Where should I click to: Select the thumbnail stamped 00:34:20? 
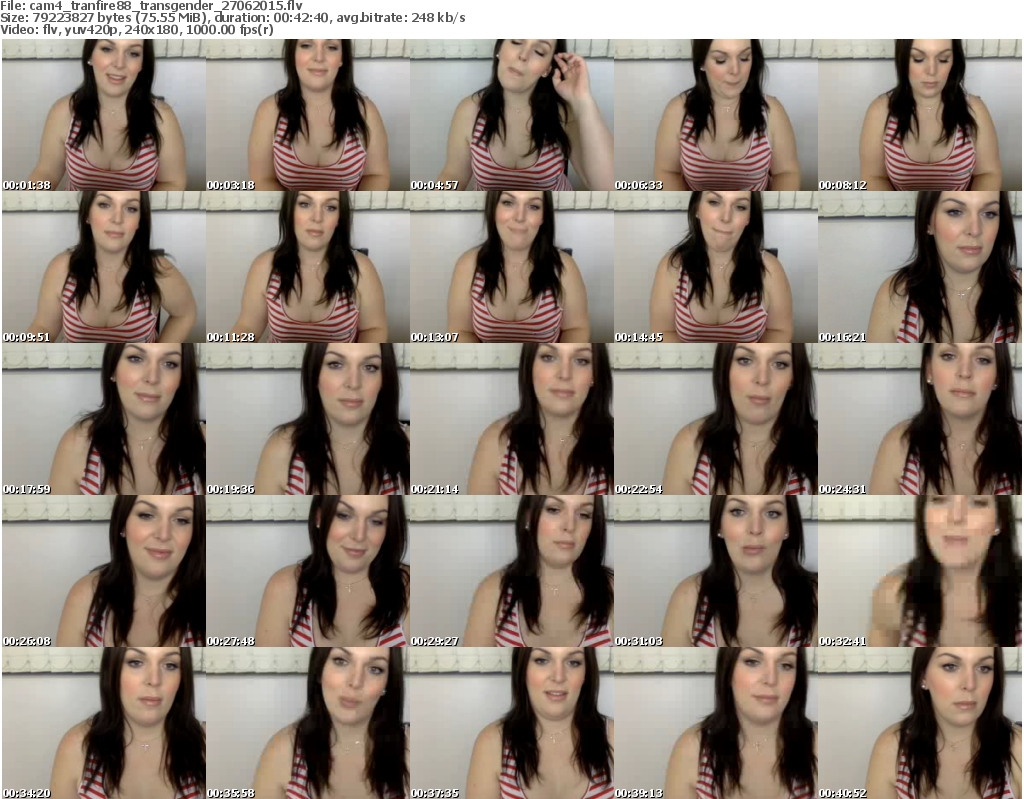[x=104, y=723]
